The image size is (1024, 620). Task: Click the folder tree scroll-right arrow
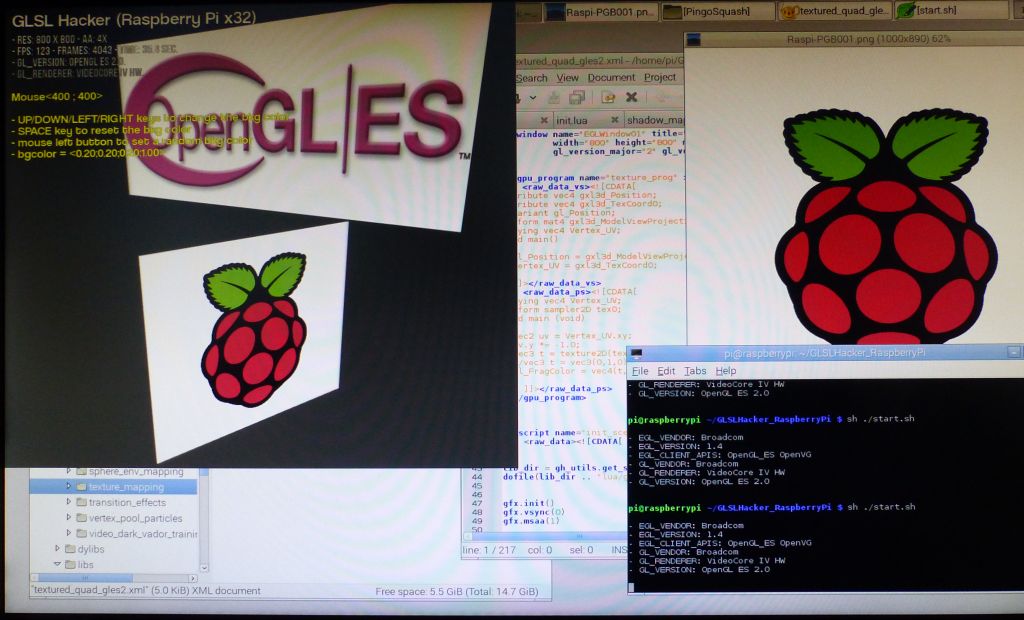point(193,578)
